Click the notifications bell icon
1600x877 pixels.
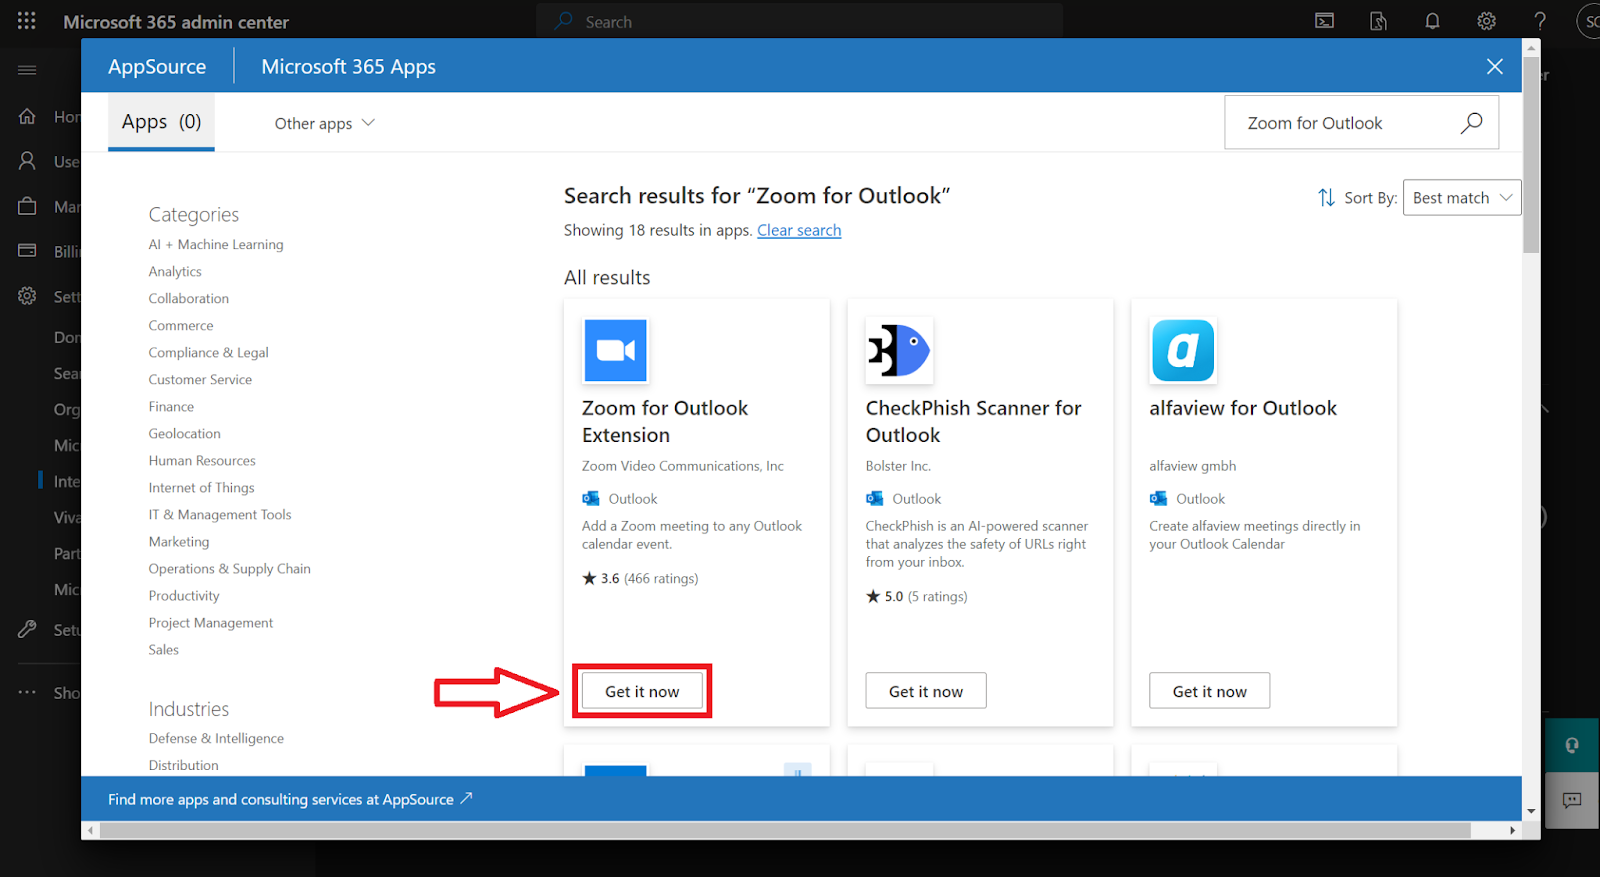1432,21
